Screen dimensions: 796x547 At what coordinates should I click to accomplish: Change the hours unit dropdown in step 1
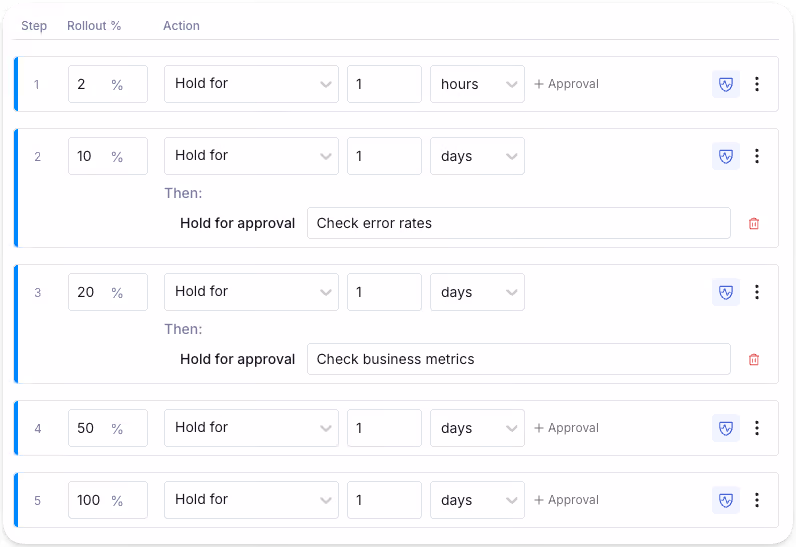pos(477,84)
